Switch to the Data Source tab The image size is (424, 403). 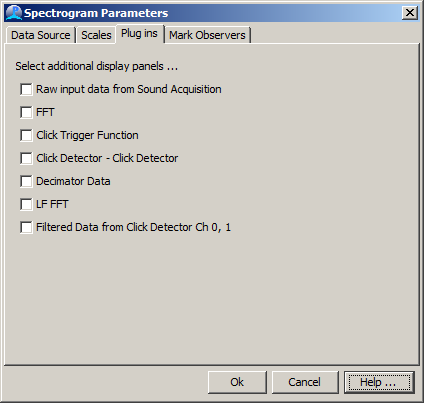click(41, 35)
